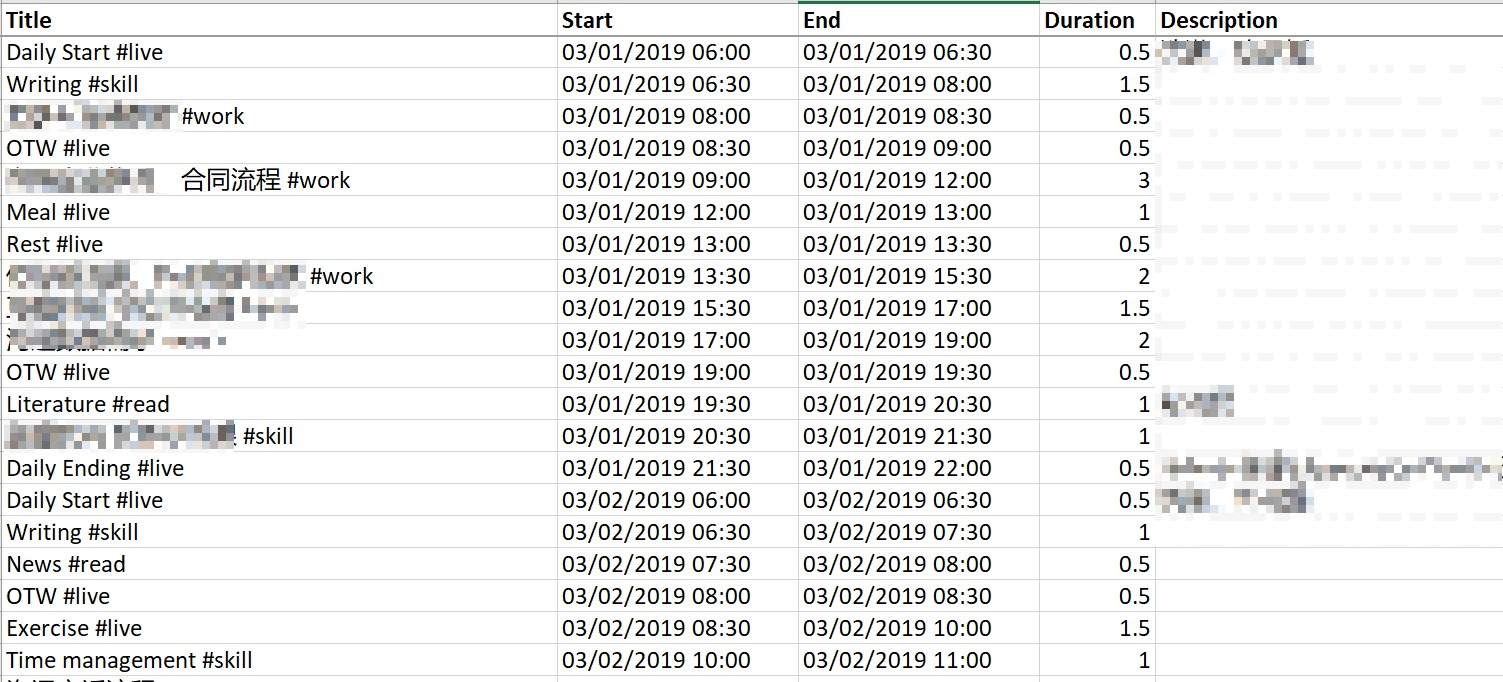Click the cell containing '合同流程 #work'
This screenshot has width=1503, height=682.
279,180
